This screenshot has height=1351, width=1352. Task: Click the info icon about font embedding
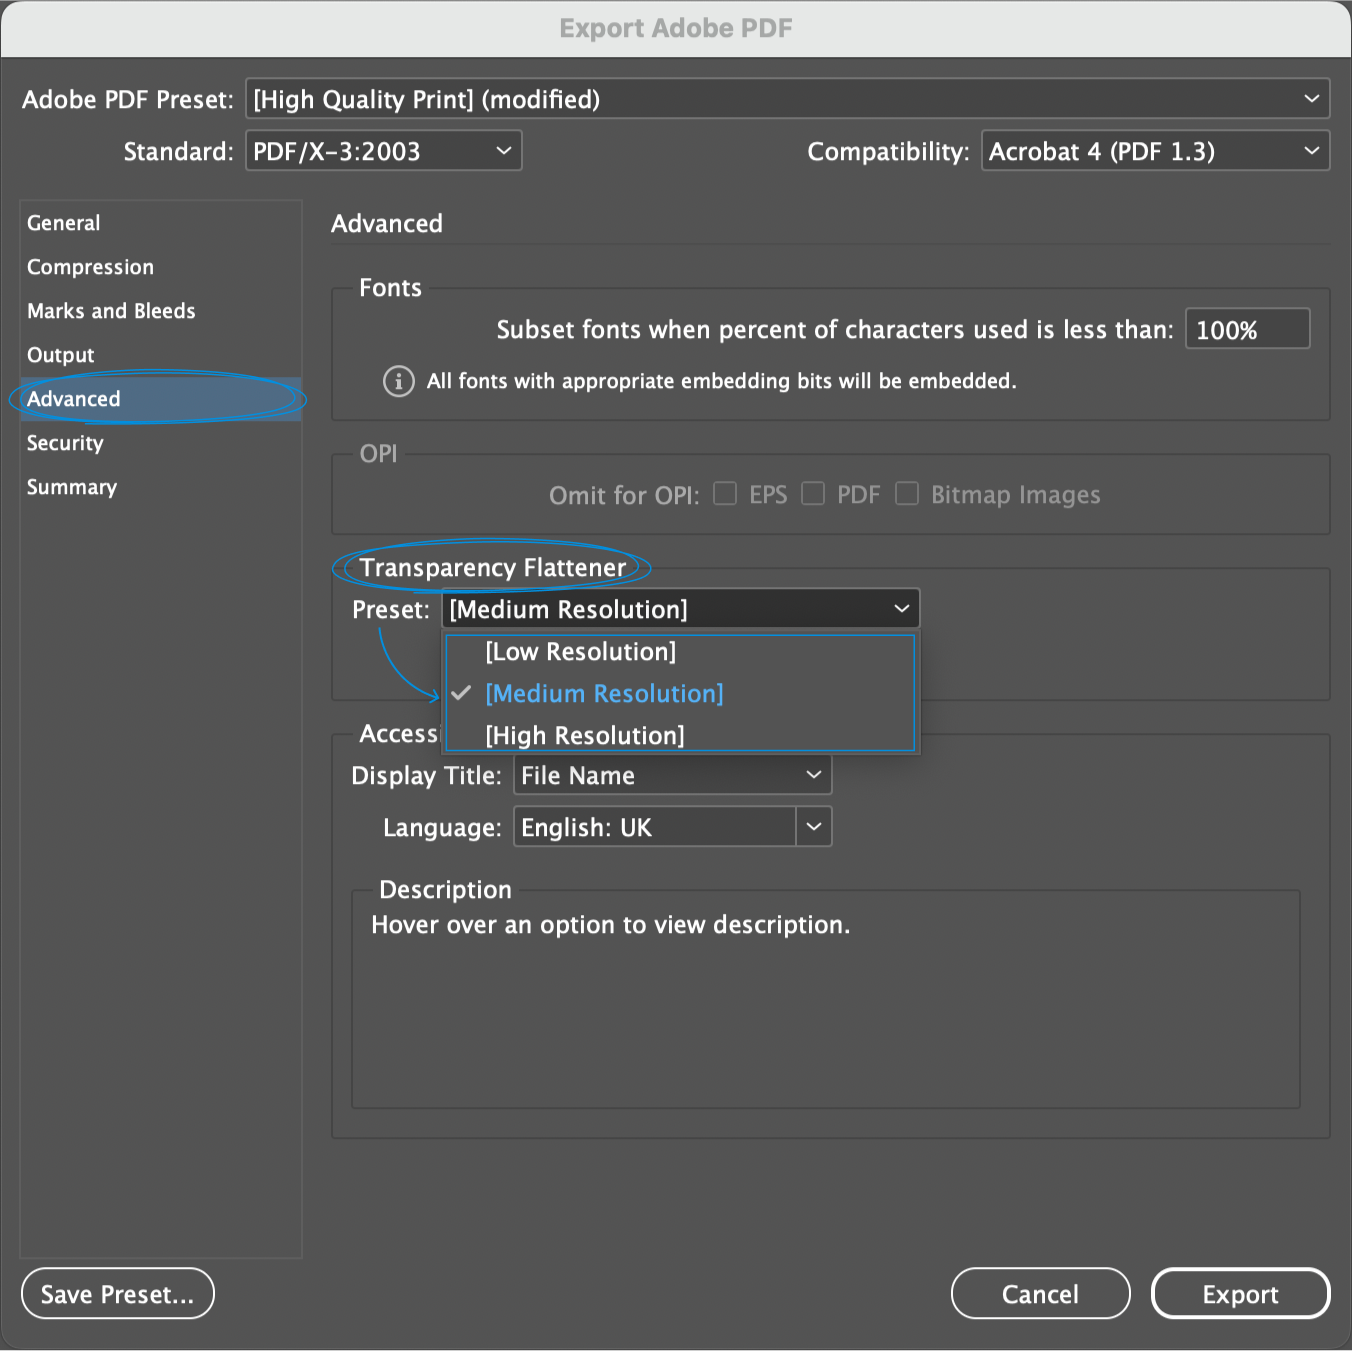click(398, 381)
